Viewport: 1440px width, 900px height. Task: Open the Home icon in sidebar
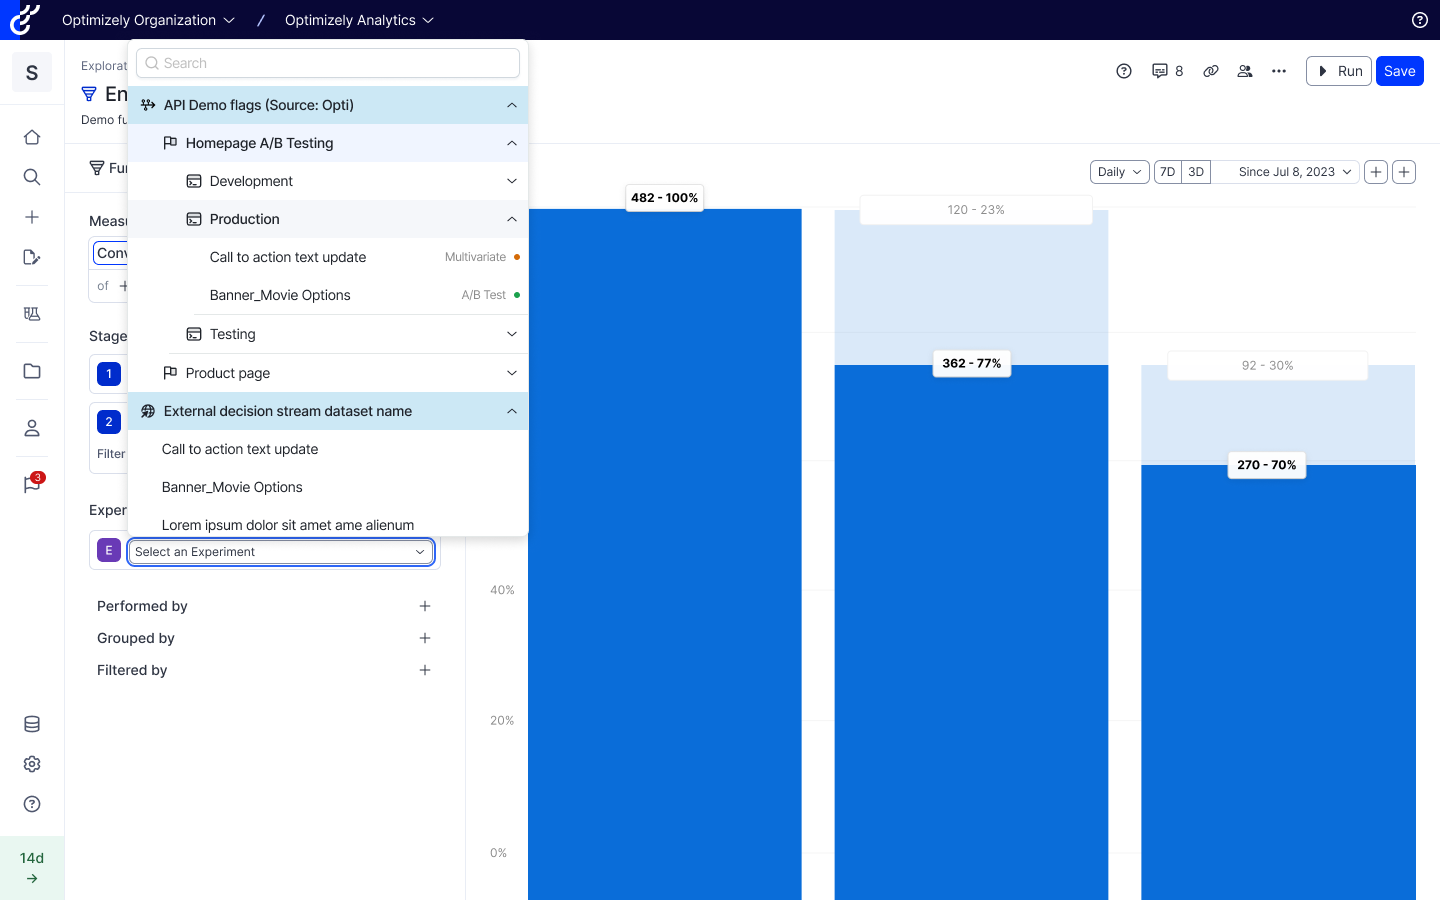click(32, 137)
